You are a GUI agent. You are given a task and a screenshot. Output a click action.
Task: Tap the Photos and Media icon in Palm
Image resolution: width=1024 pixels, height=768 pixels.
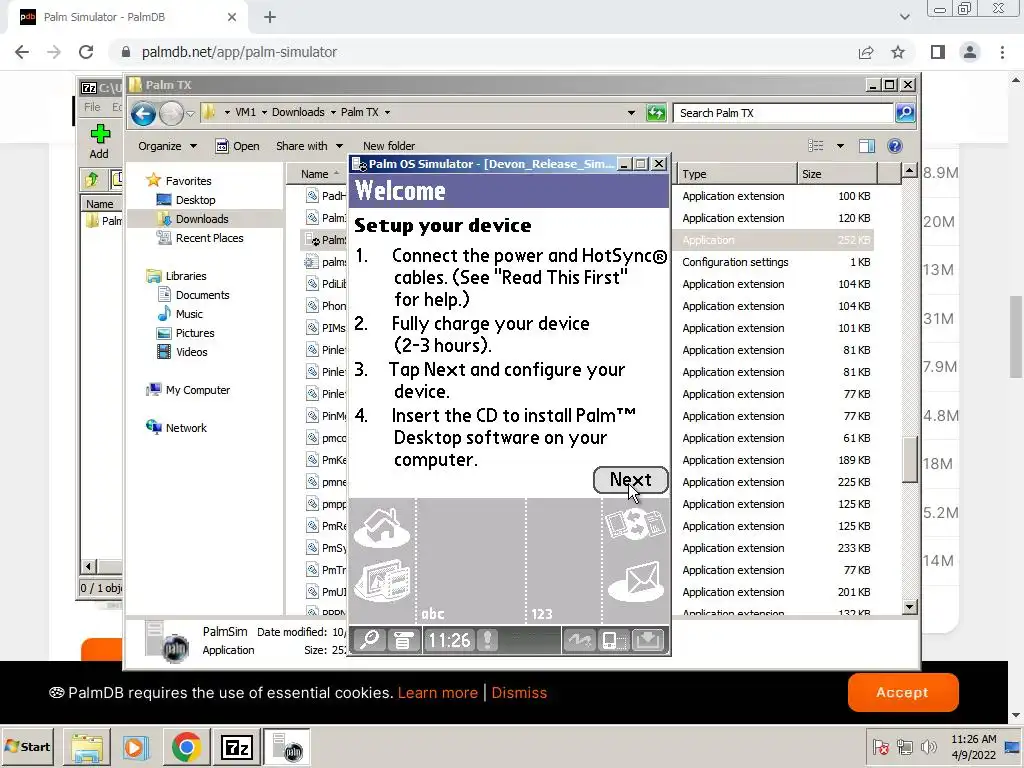(x=382, y=580)
